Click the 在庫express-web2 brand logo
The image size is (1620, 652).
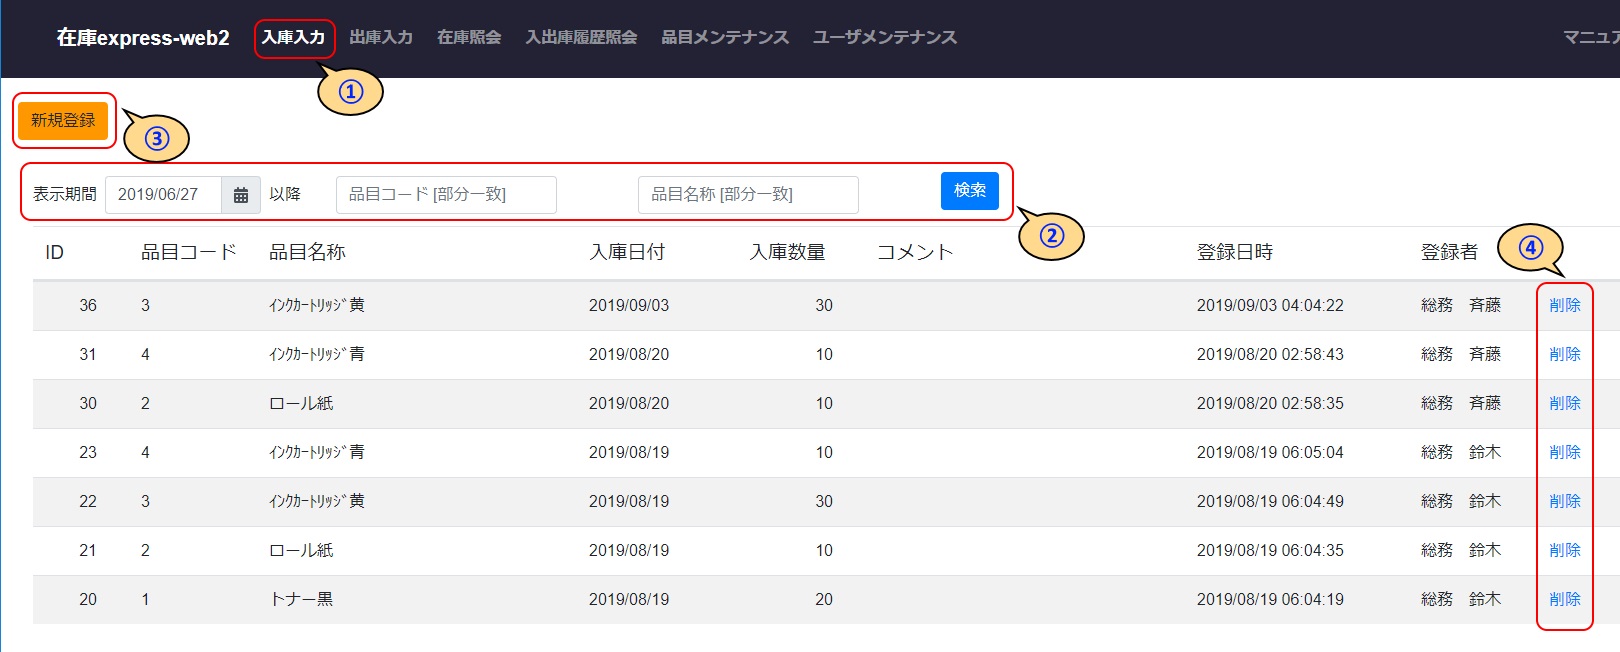pyautogui.click(x=143, y=38)
